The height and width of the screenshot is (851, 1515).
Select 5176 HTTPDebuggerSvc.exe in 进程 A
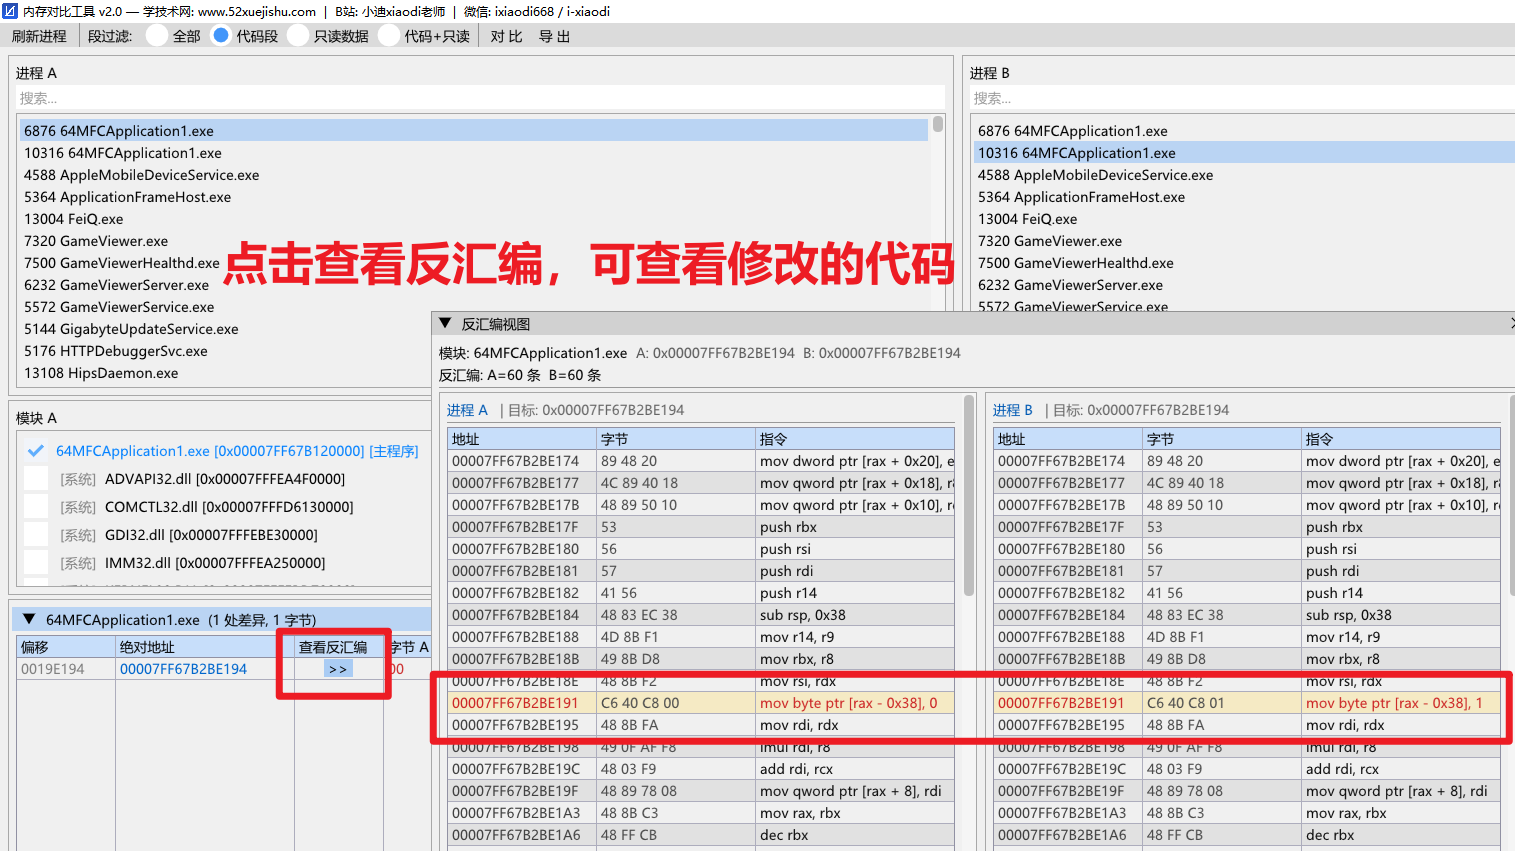pyautogui.click(x=225, y=351)
